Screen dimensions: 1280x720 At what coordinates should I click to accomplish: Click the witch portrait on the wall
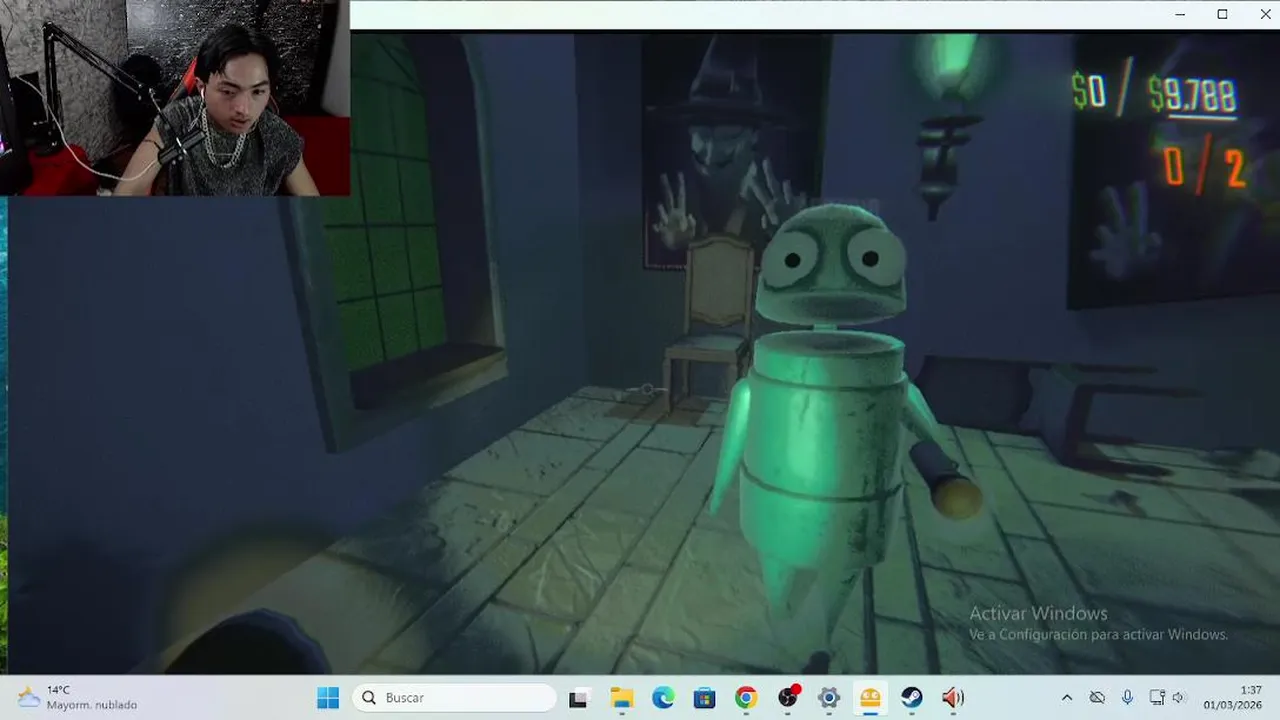[734, 150]
